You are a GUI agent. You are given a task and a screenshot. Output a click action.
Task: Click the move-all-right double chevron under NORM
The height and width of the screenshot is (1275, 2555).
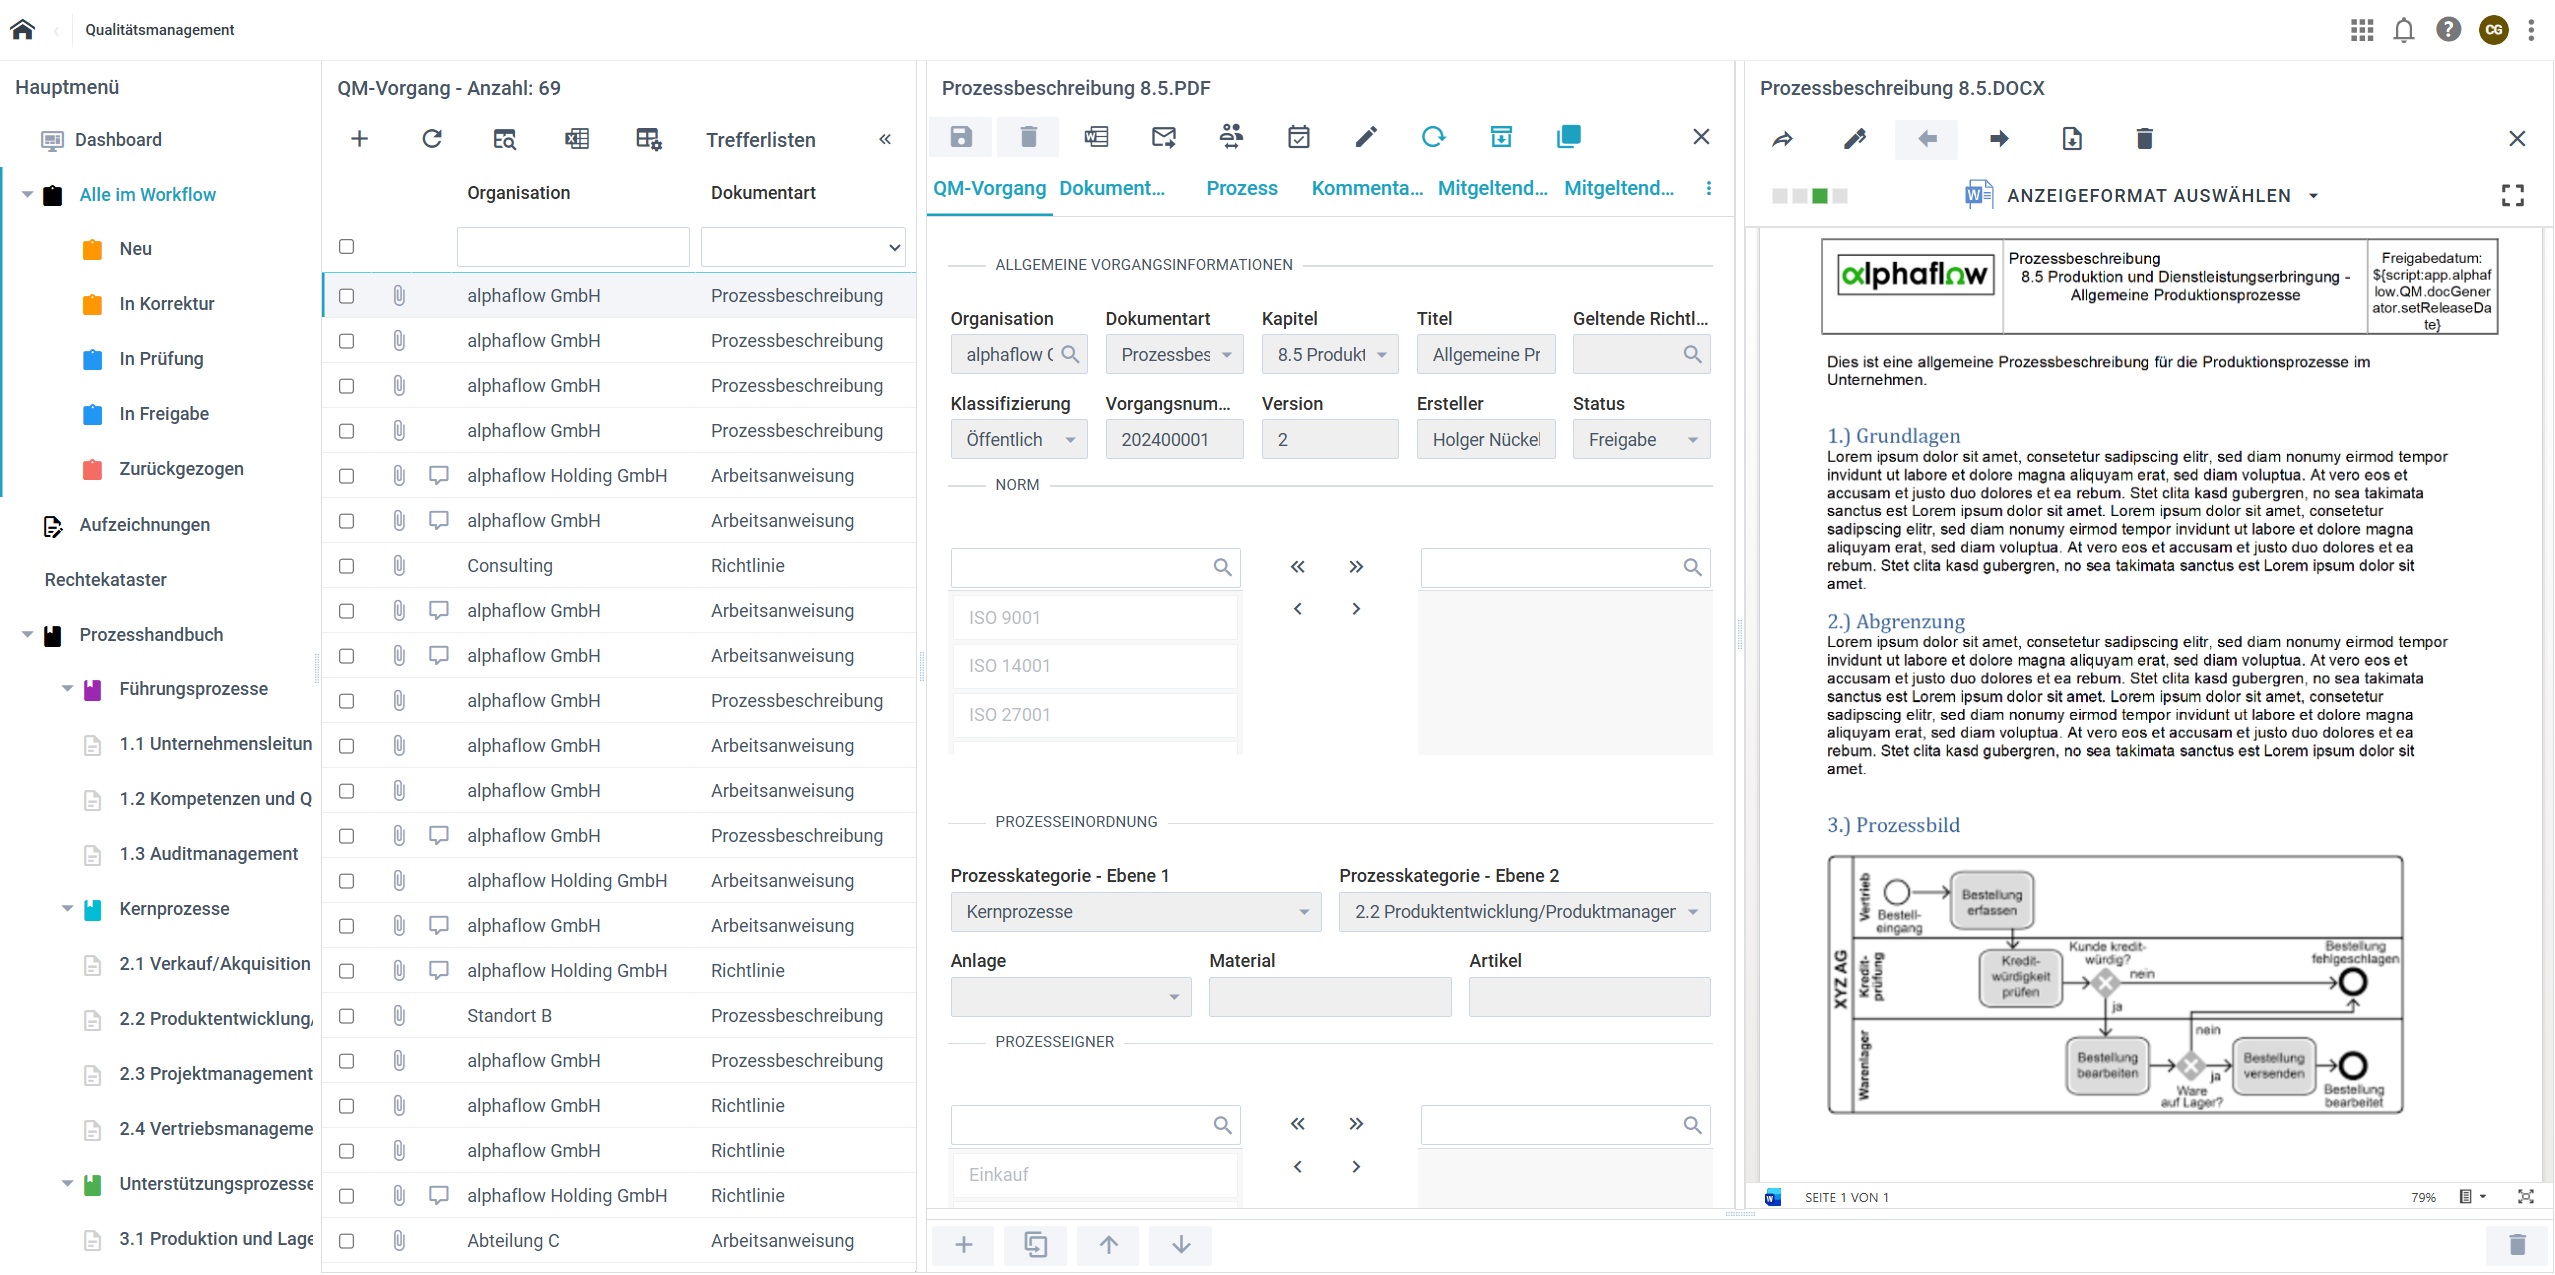[1355, 567]
